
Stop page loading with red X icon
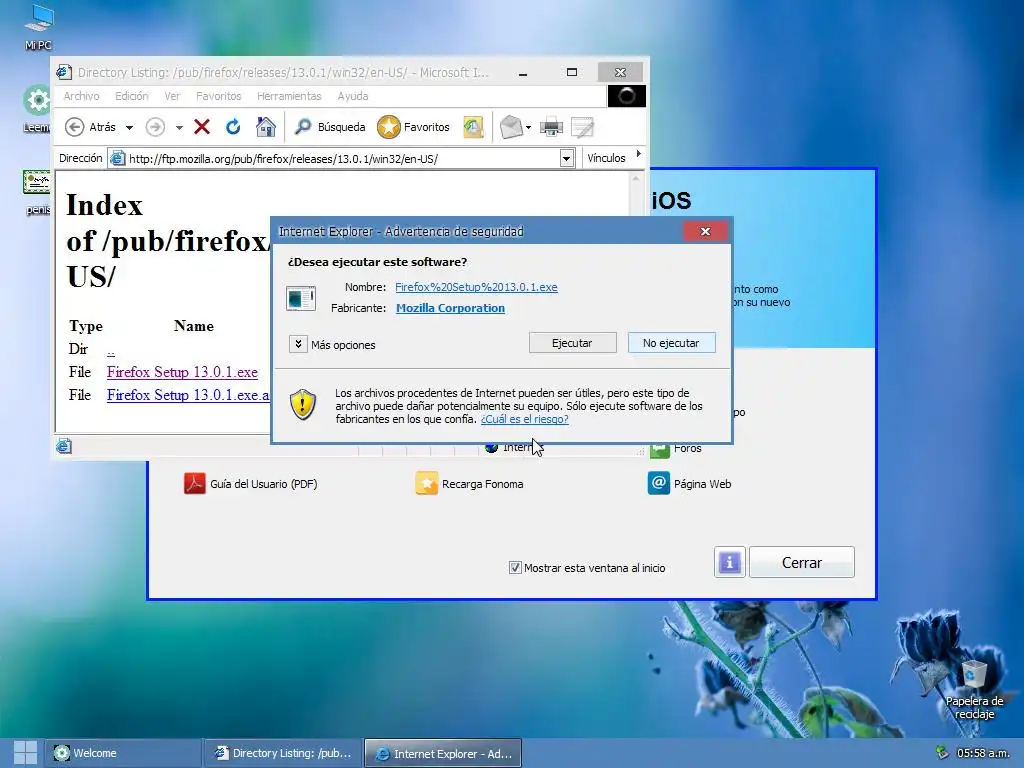(x=202, y=127)
